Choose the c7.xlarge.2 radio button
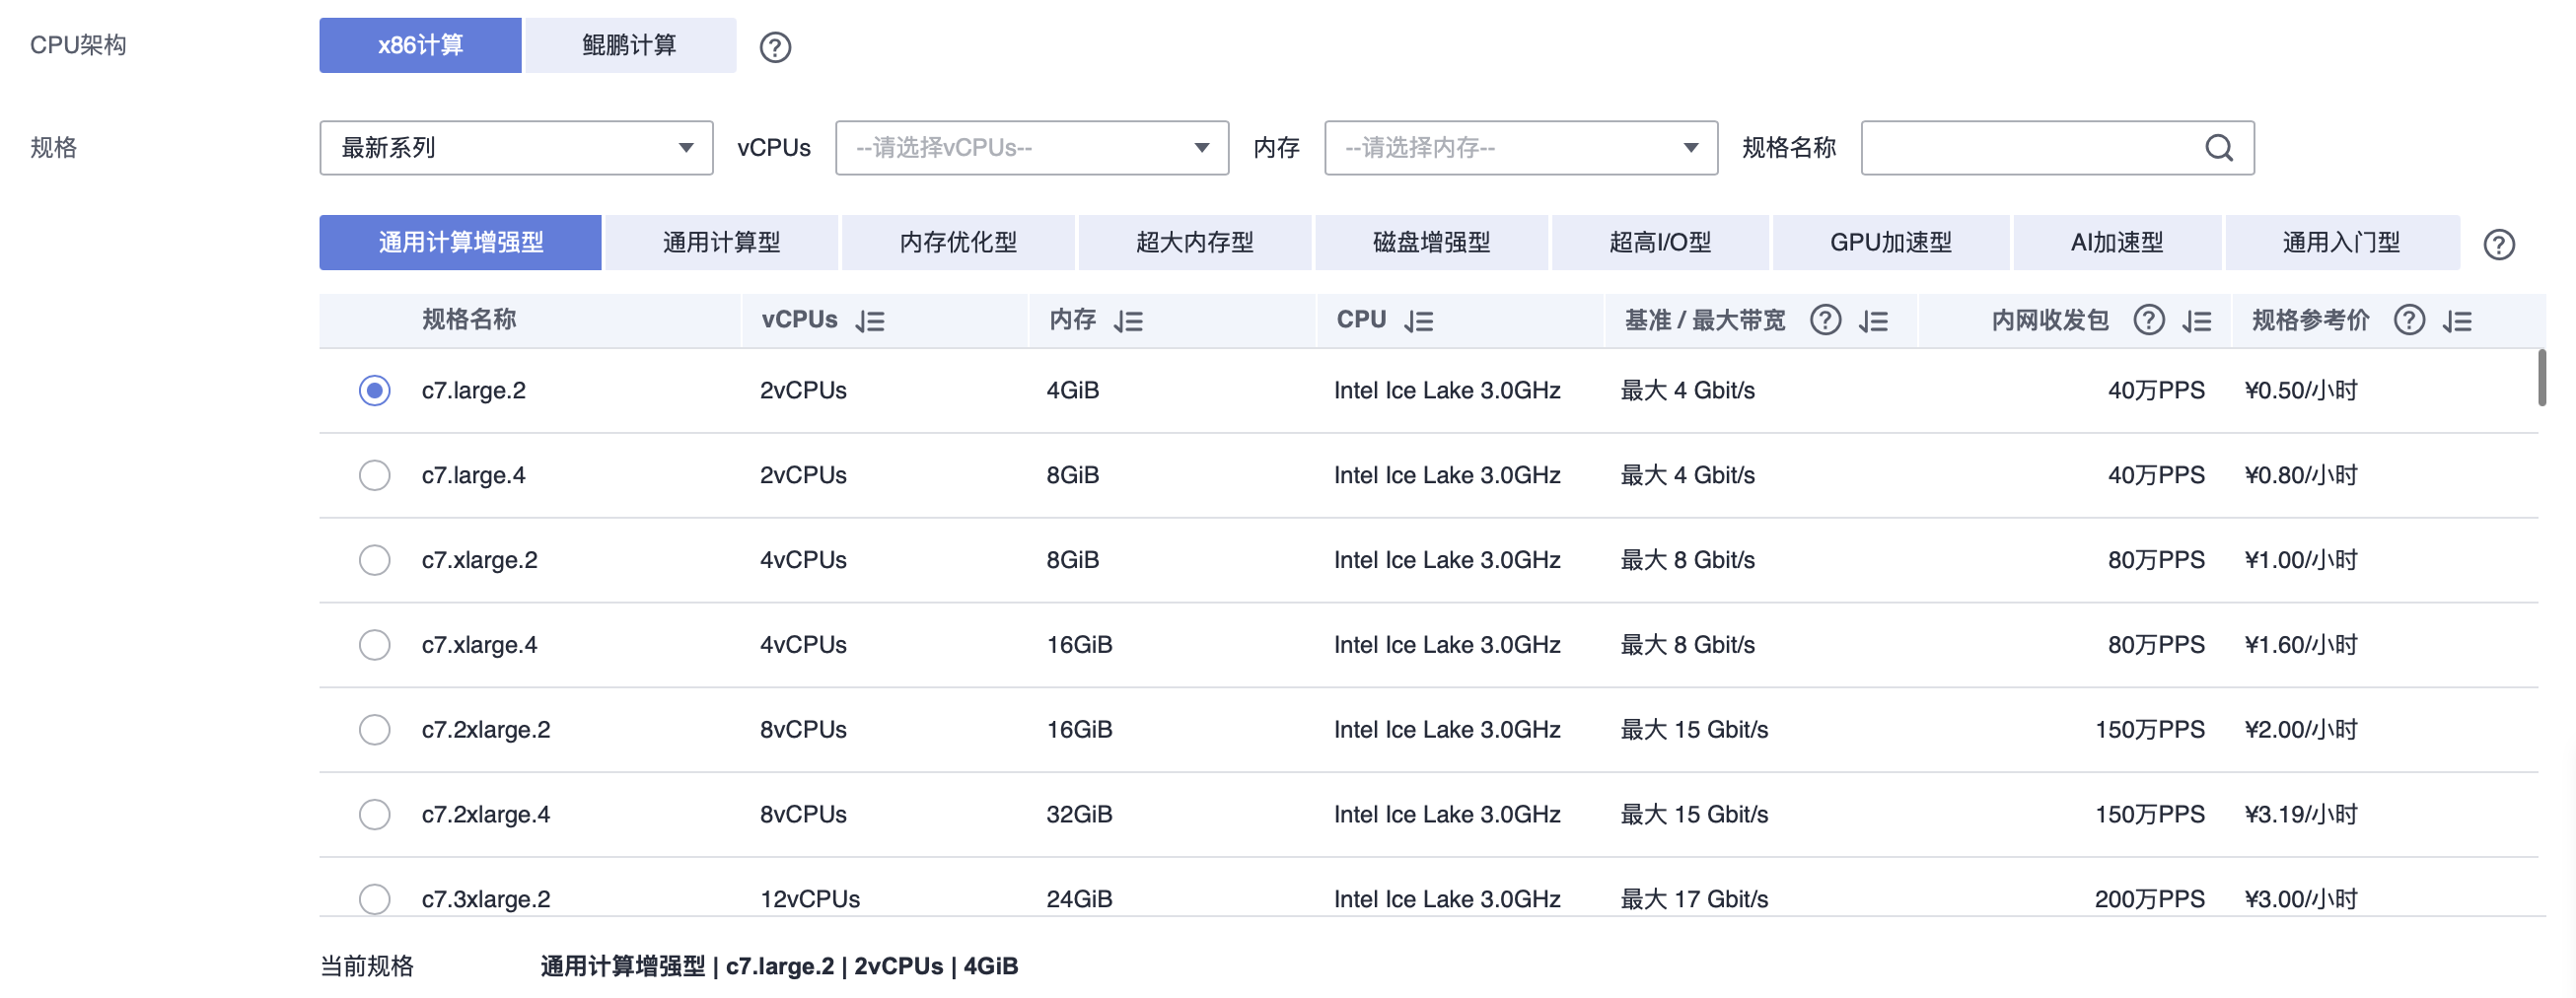 coord(375,560)
